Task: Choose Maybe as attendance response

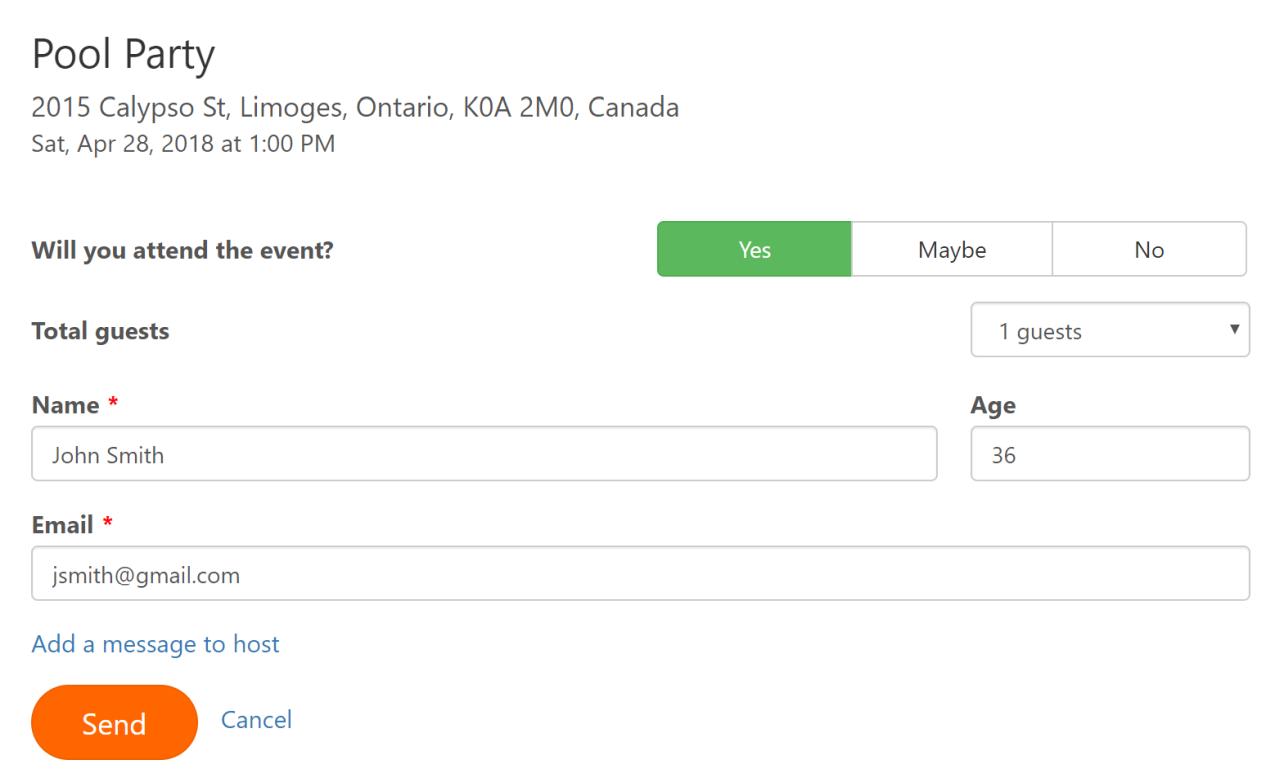Action: (952, 249)
